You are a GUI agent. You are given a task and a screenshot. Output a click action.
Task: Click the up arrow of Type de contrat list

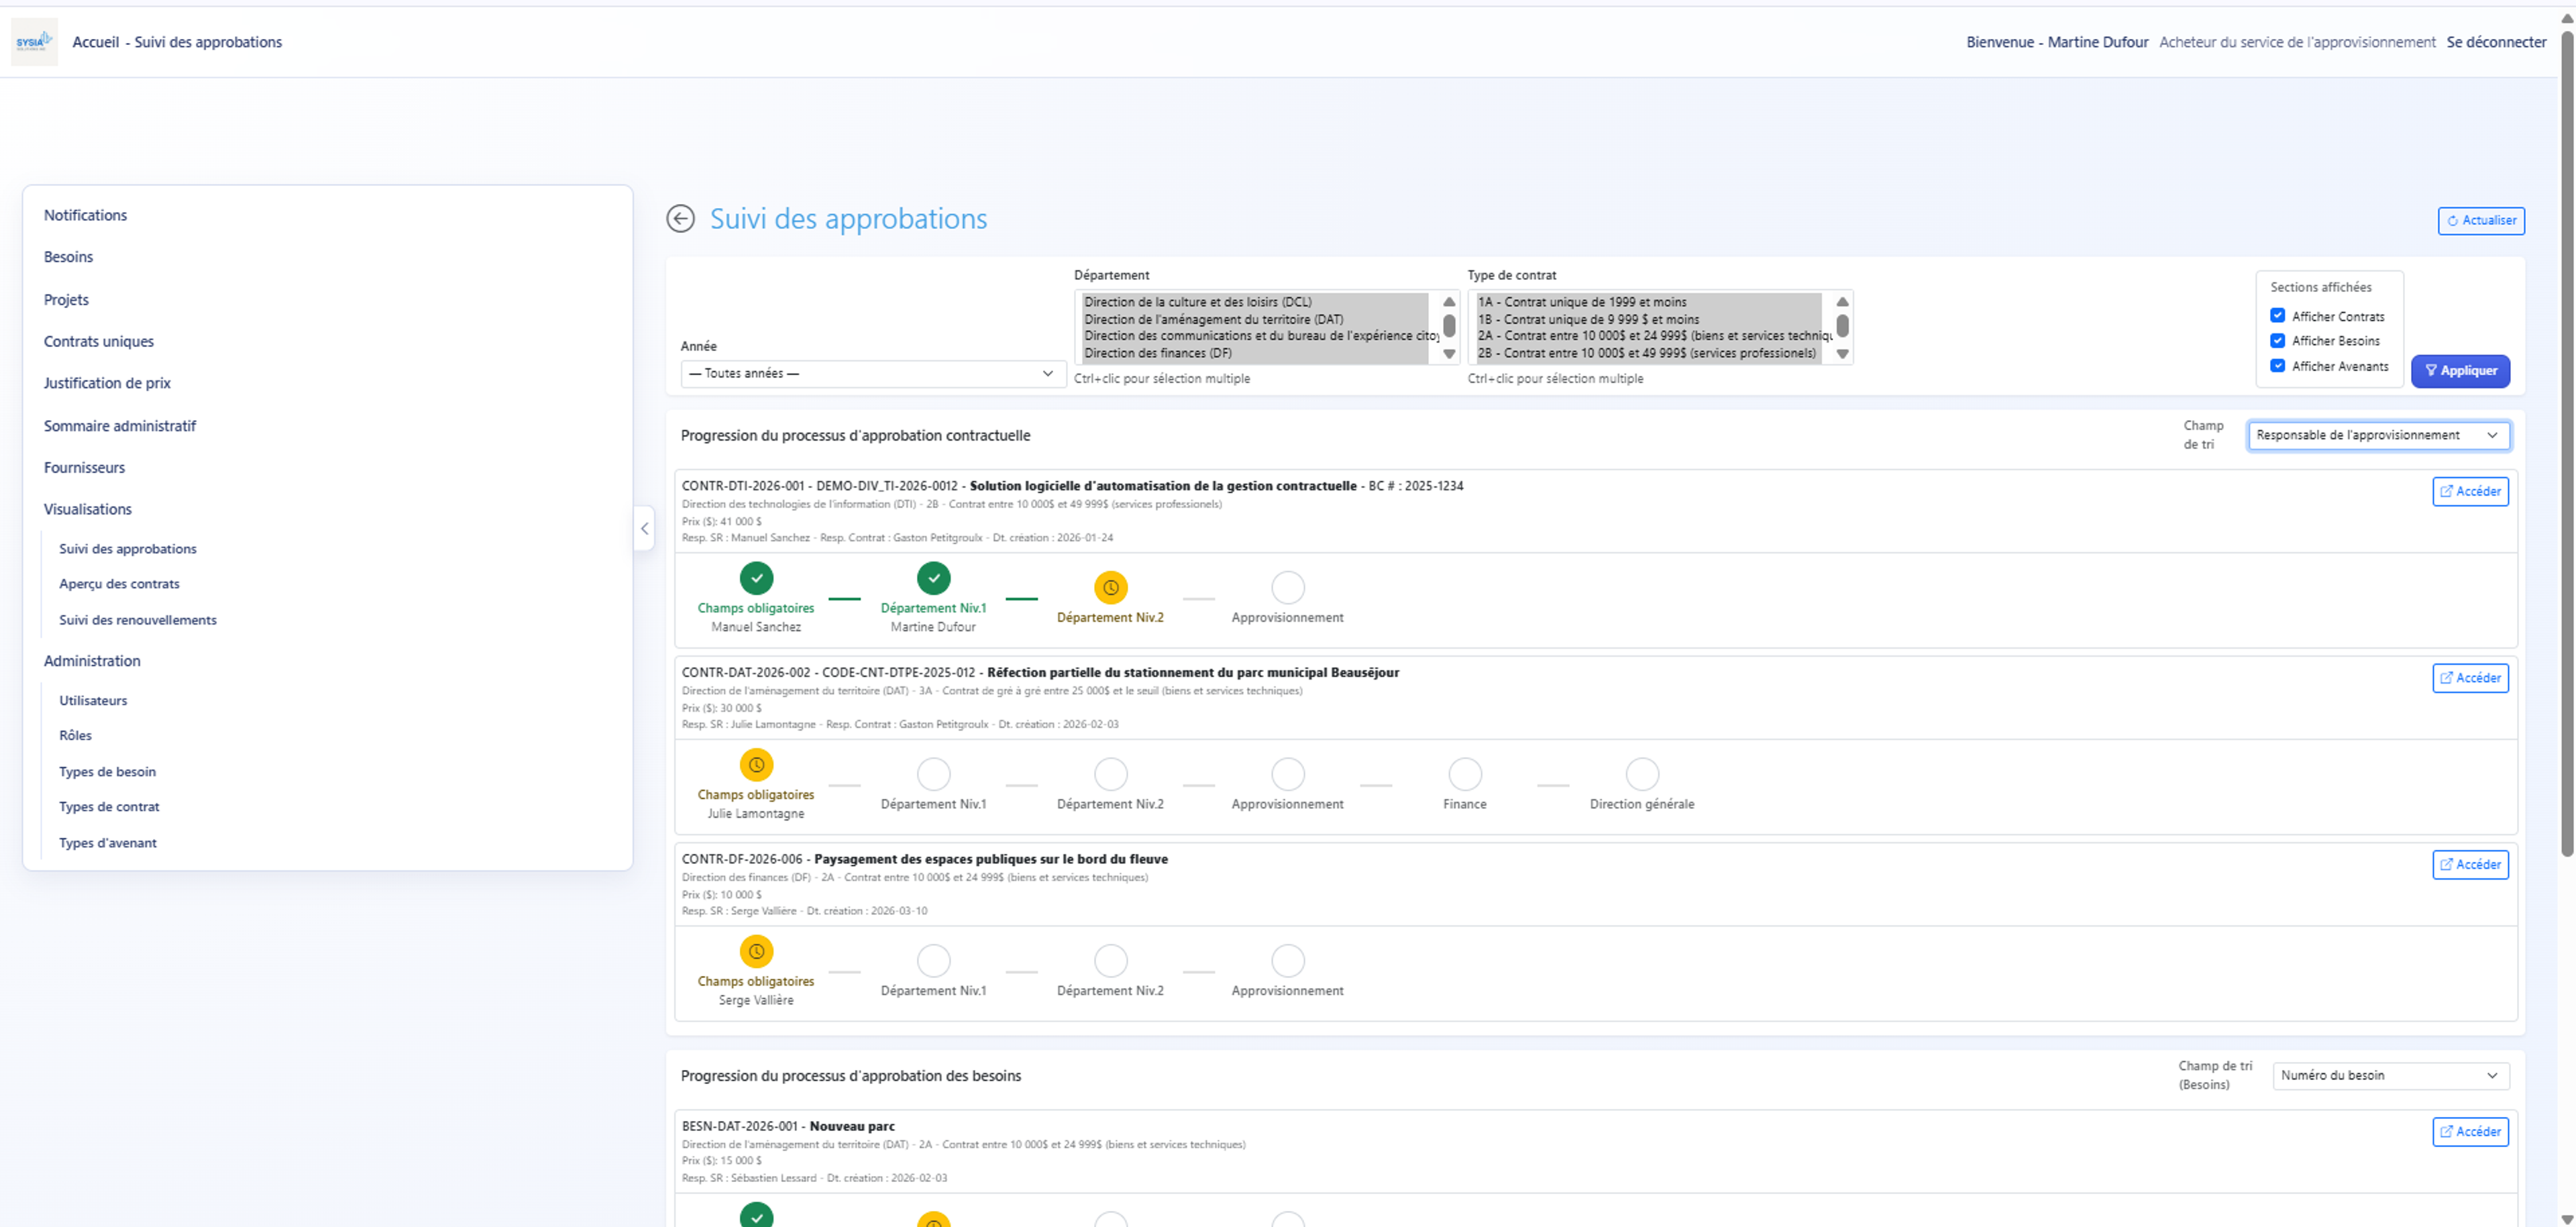click(1842, 302)
